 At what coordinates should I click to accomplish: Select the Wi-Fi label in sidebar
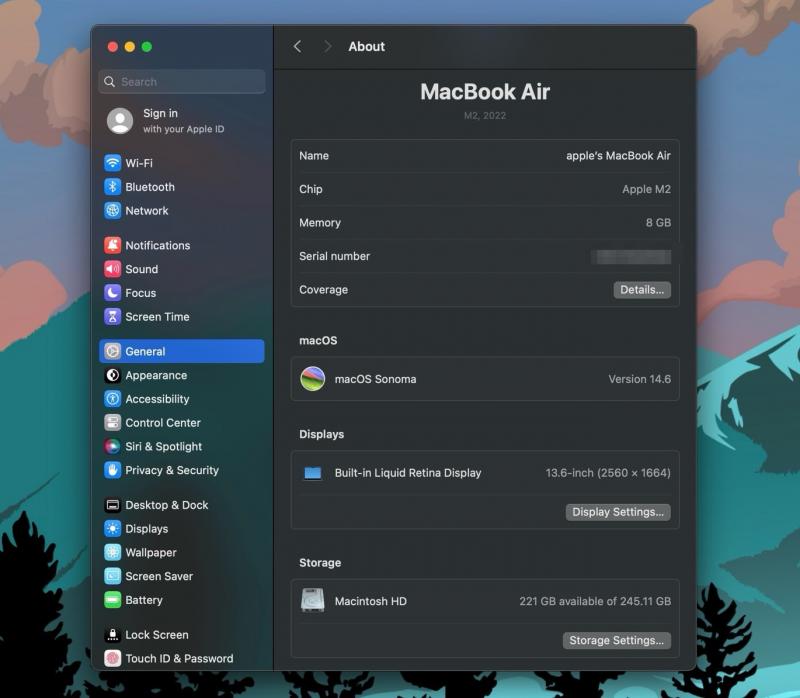139,163
